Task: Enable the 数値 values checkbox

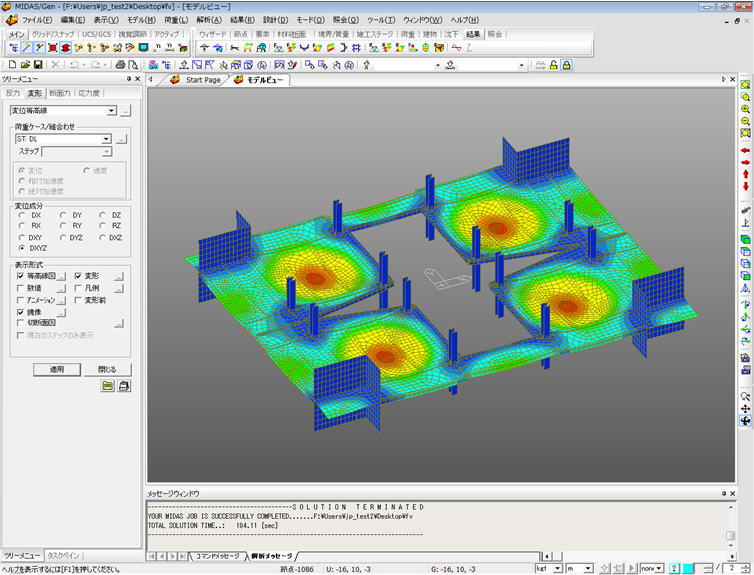Action: point(20,288)
